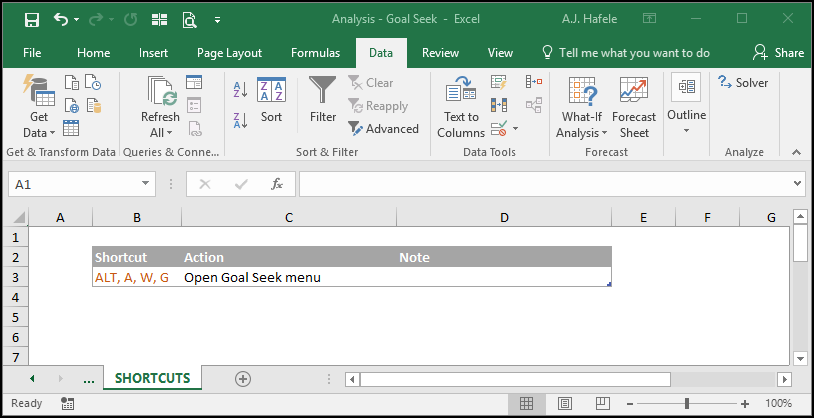The height and width of the screenshot is (418, 814).
Task: Open the Sort dialog
Action: (272, 100)
